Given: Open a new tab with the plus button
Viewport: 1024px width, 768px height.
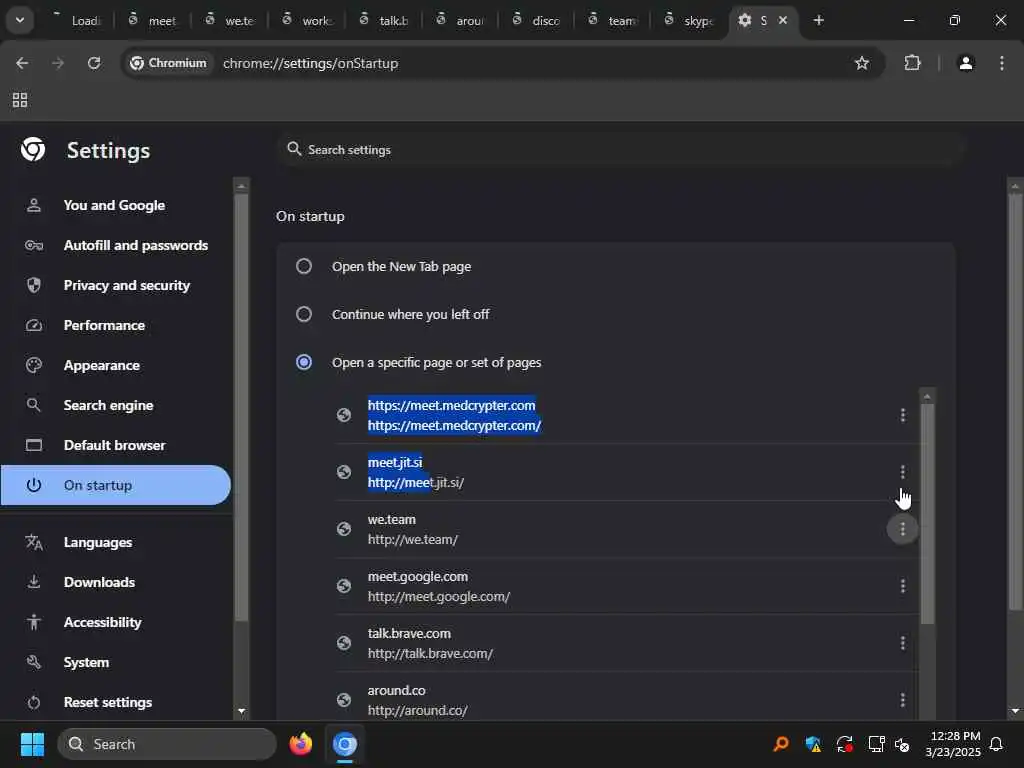Looking at the screenshot, I should point(818,20).
